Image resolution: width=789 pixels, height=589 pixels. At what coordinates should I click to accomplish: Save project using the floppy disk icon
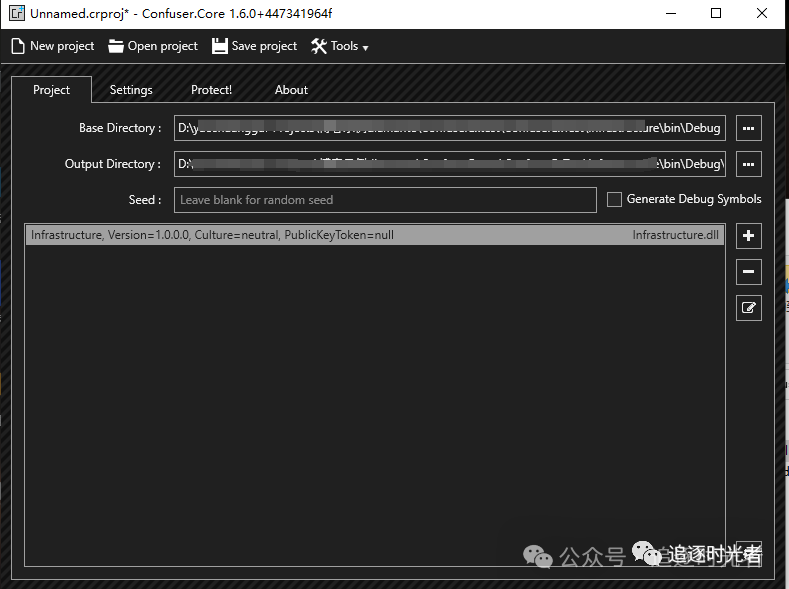[220, 46]
